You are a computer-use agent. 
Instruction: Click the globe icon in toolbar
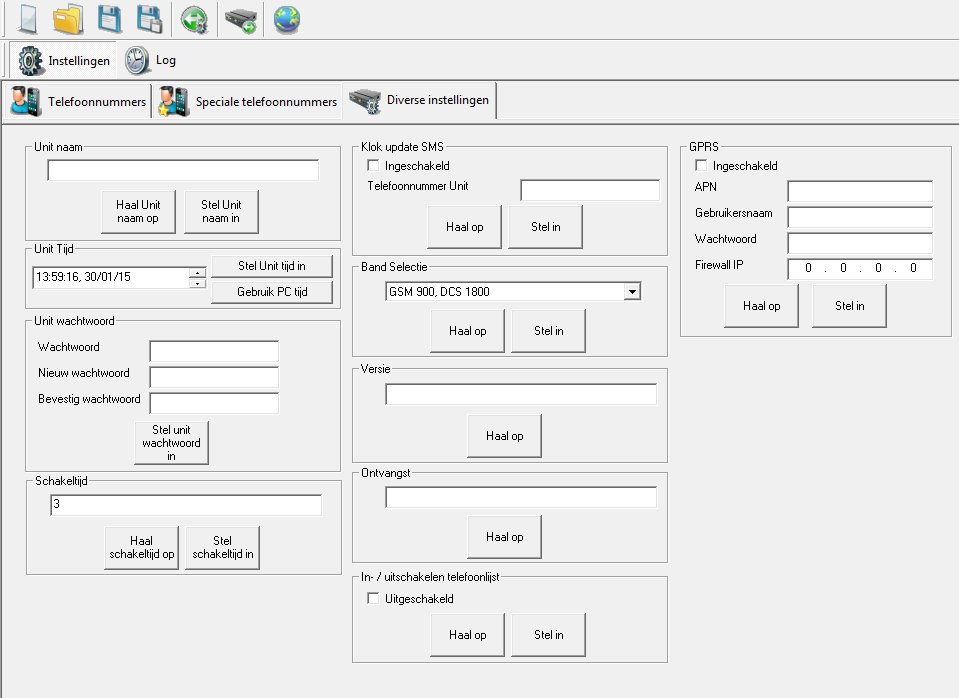(x=287, y=19)
